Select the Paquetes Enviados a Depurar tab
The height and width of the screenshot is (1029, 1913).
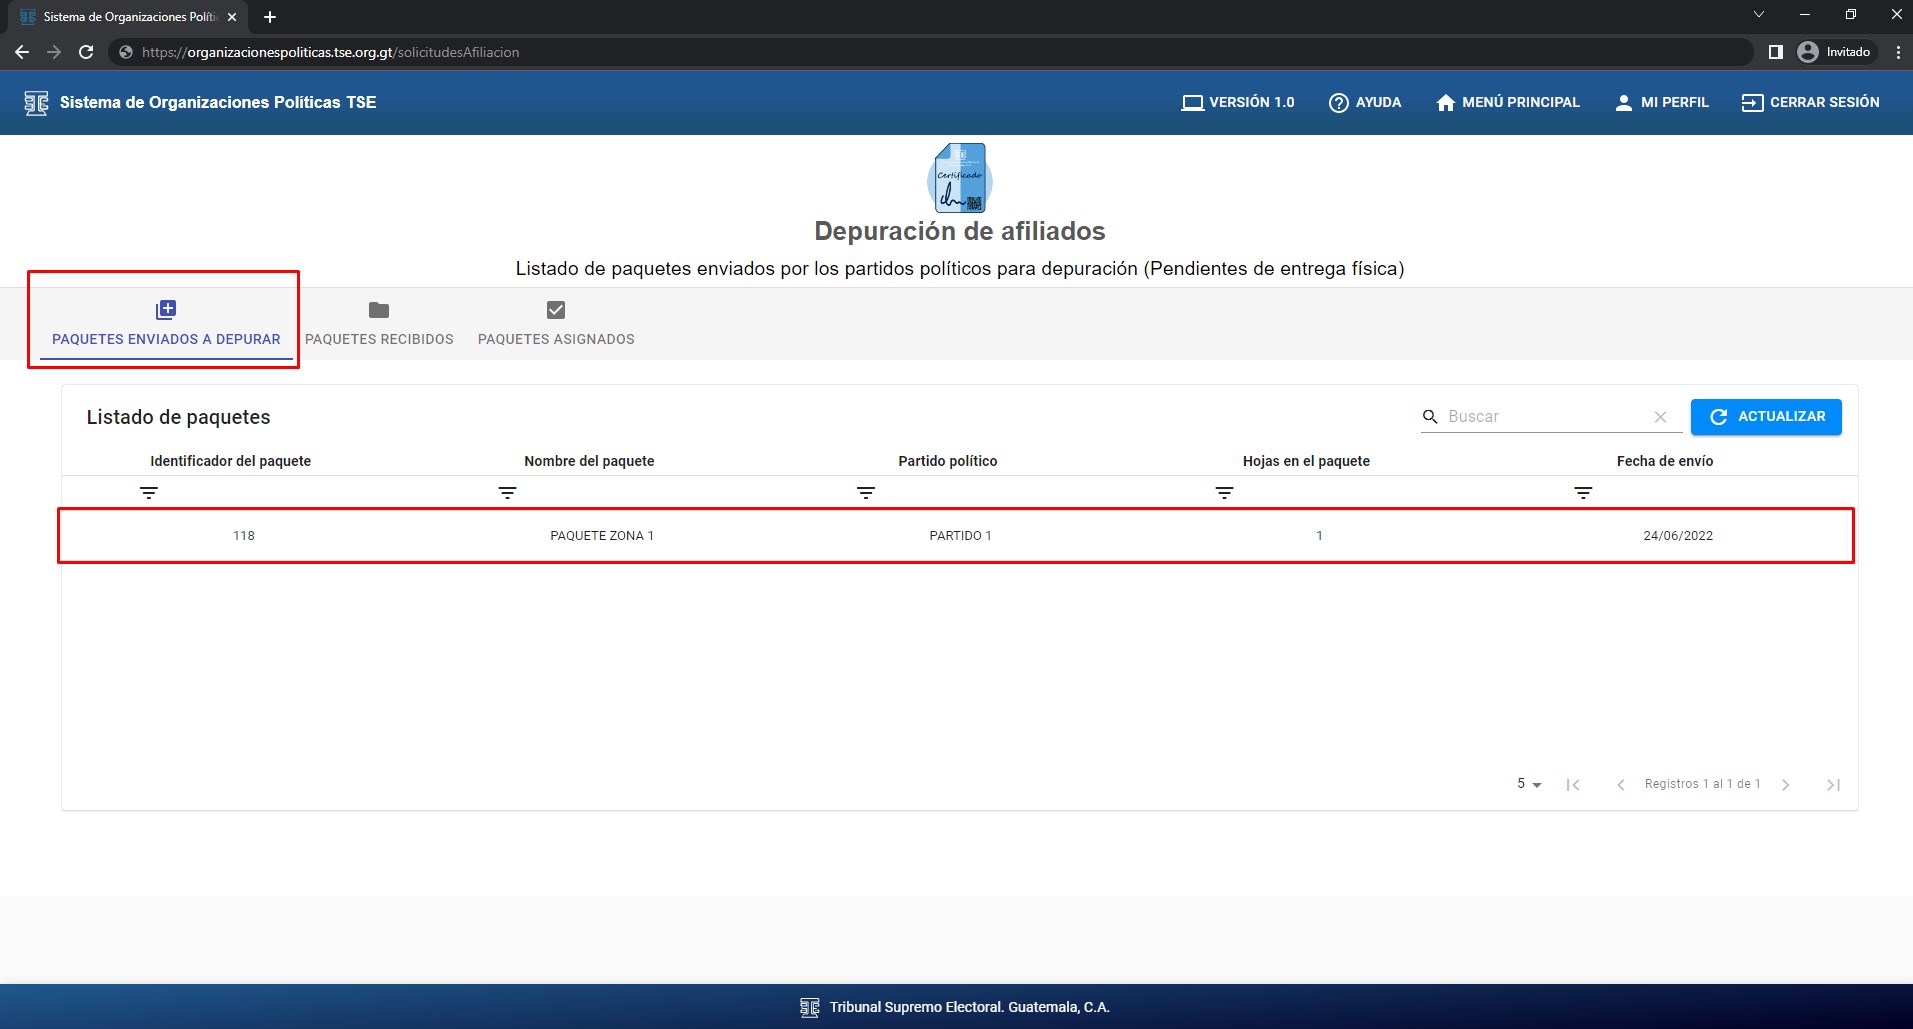click(x=166, y=324)
